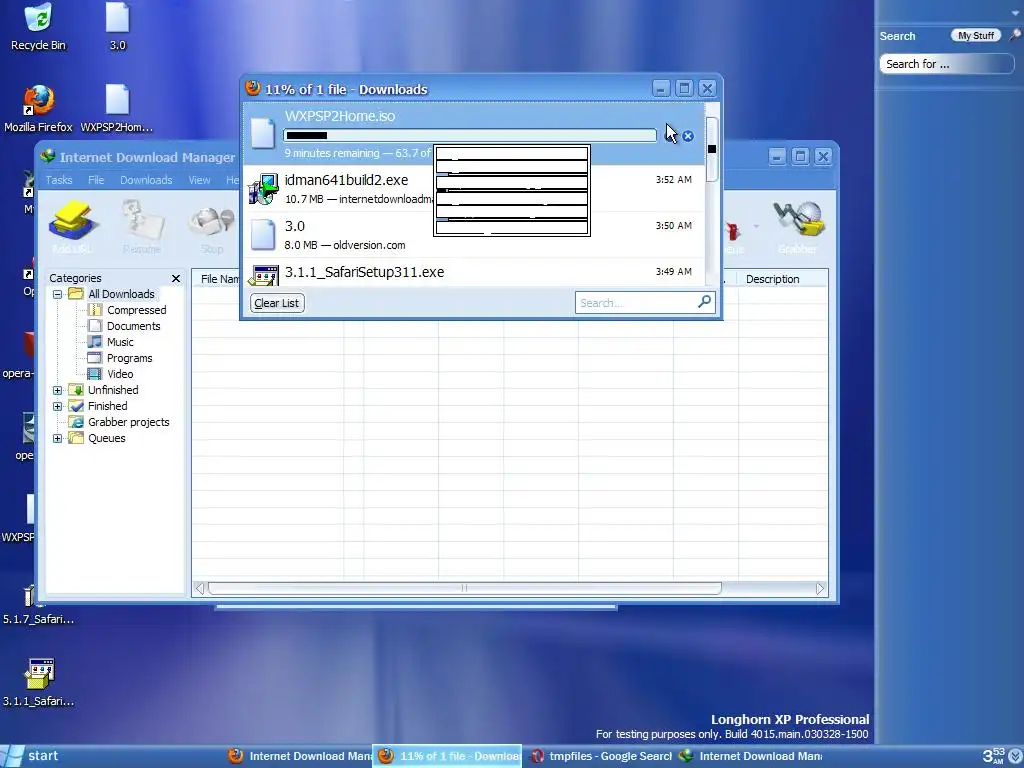Screen dimensions: 1024x768
Task: Click the Clear List button
Action: coord(277,303)
